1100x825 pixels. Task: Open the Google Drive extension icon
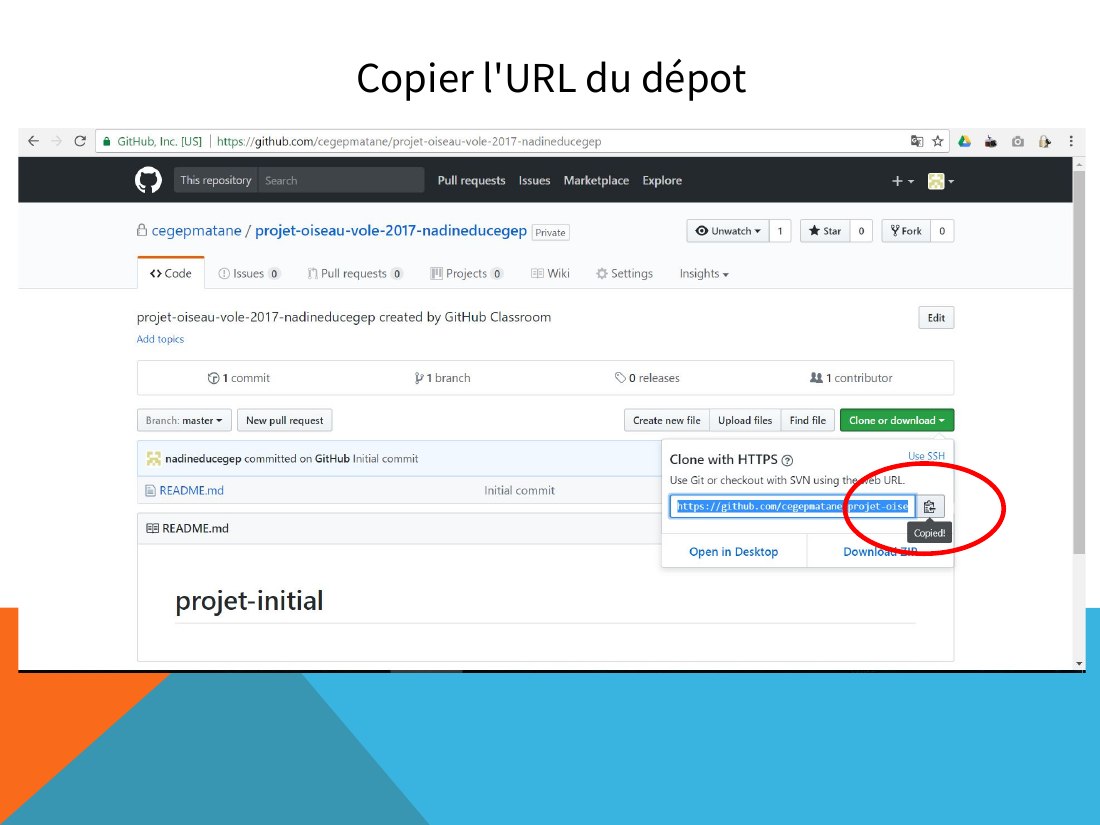tap(965, 141)
